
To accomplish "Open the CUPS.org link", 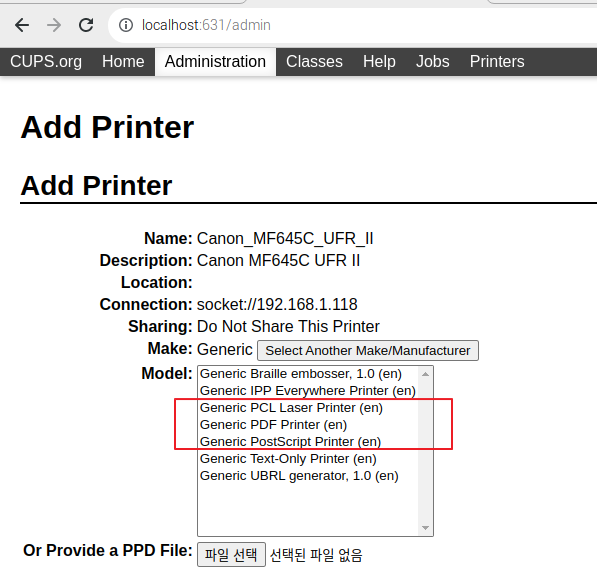I will [x=46, y=62].
